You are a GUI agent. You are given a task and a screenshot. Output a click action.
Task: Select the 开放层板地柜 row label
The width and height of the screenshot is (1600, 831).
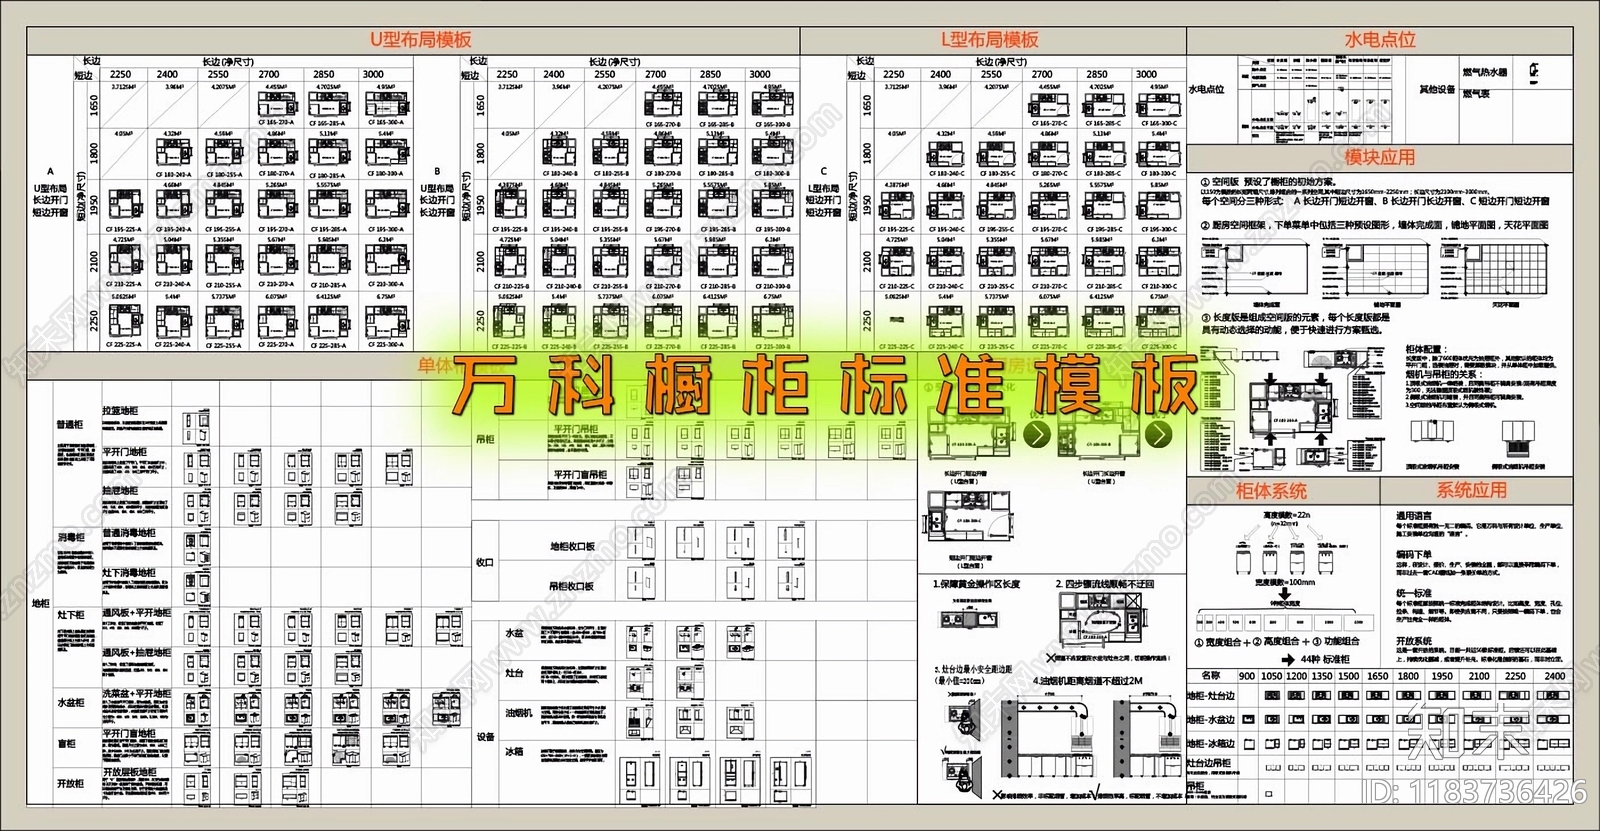click(x=129, y=773)
